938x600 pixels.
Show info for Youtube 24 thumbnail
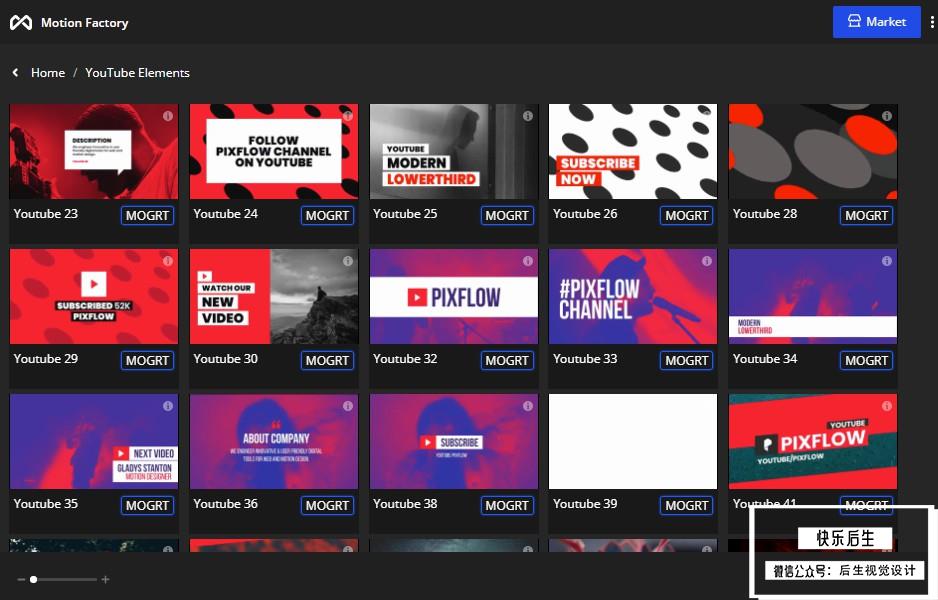click(348, 116)
